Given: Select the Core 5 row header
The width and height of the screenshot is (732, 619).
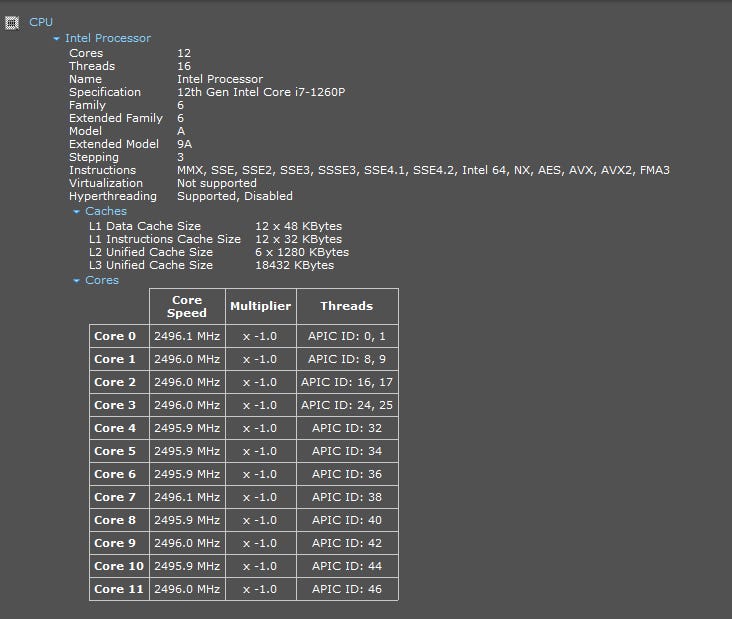Looking at the screenshot, I should (119, 451).
